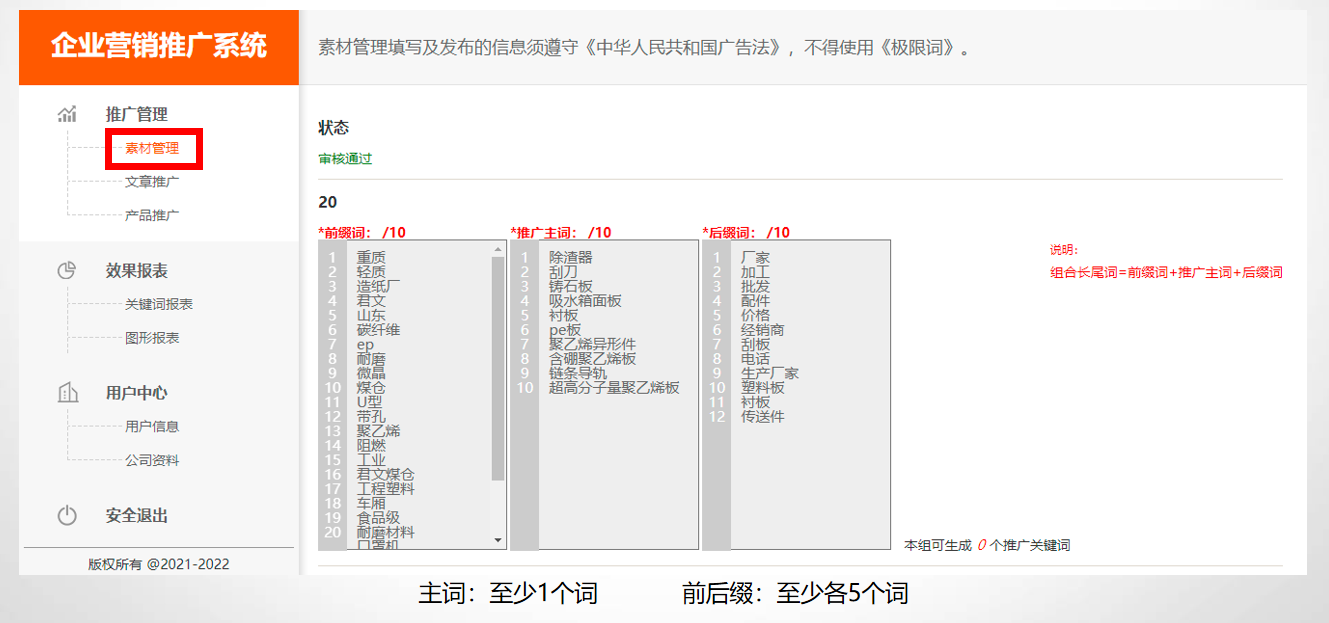Screen dimensions: 1329x623
Task: Click the 前缀词 list scrollbar thumb
Action: pyautogui.click(x=498, y=368)
